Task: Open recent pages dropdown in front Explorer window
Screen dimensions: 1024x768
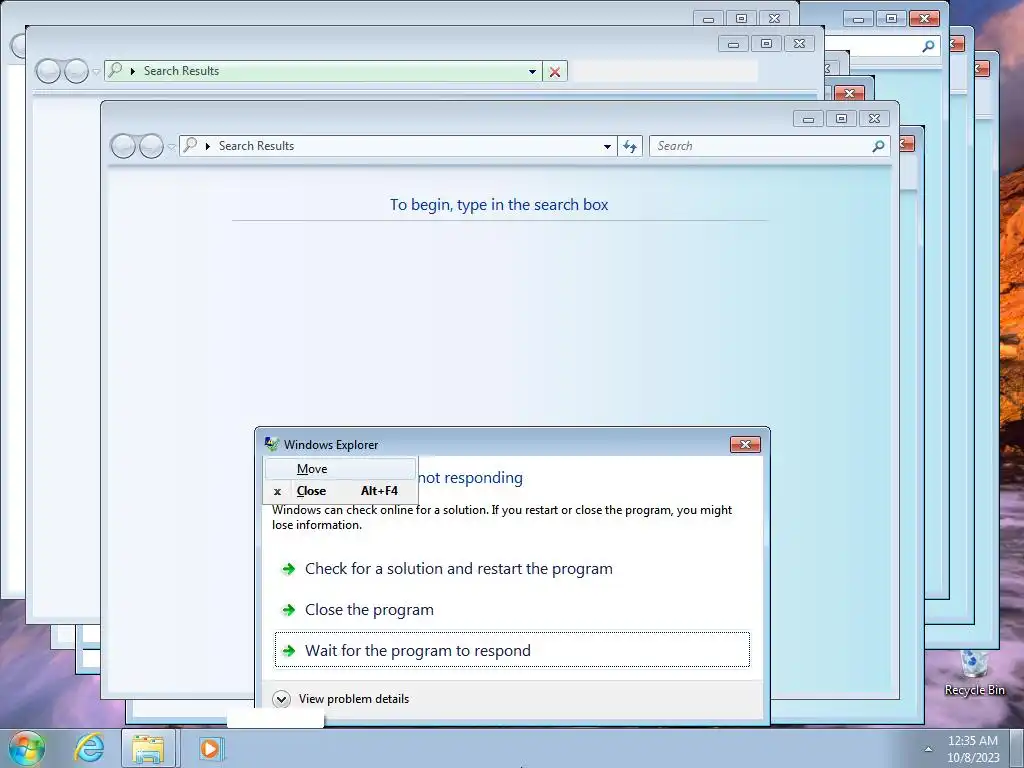Action: [171, 147]
